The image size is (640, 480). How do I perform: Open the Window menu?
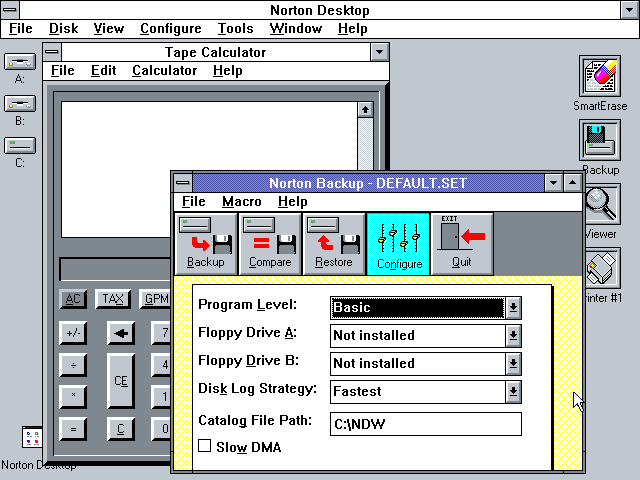click(296, 29)
